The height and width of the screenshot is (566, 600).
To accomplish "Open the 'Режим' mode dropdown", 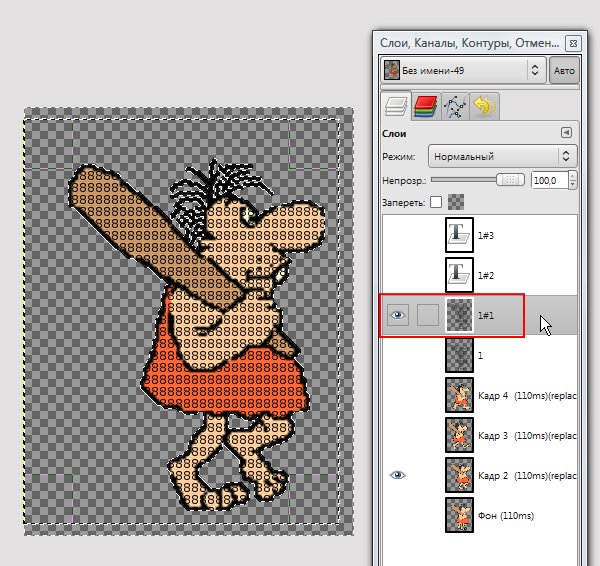I will click(x=502, y=156).
